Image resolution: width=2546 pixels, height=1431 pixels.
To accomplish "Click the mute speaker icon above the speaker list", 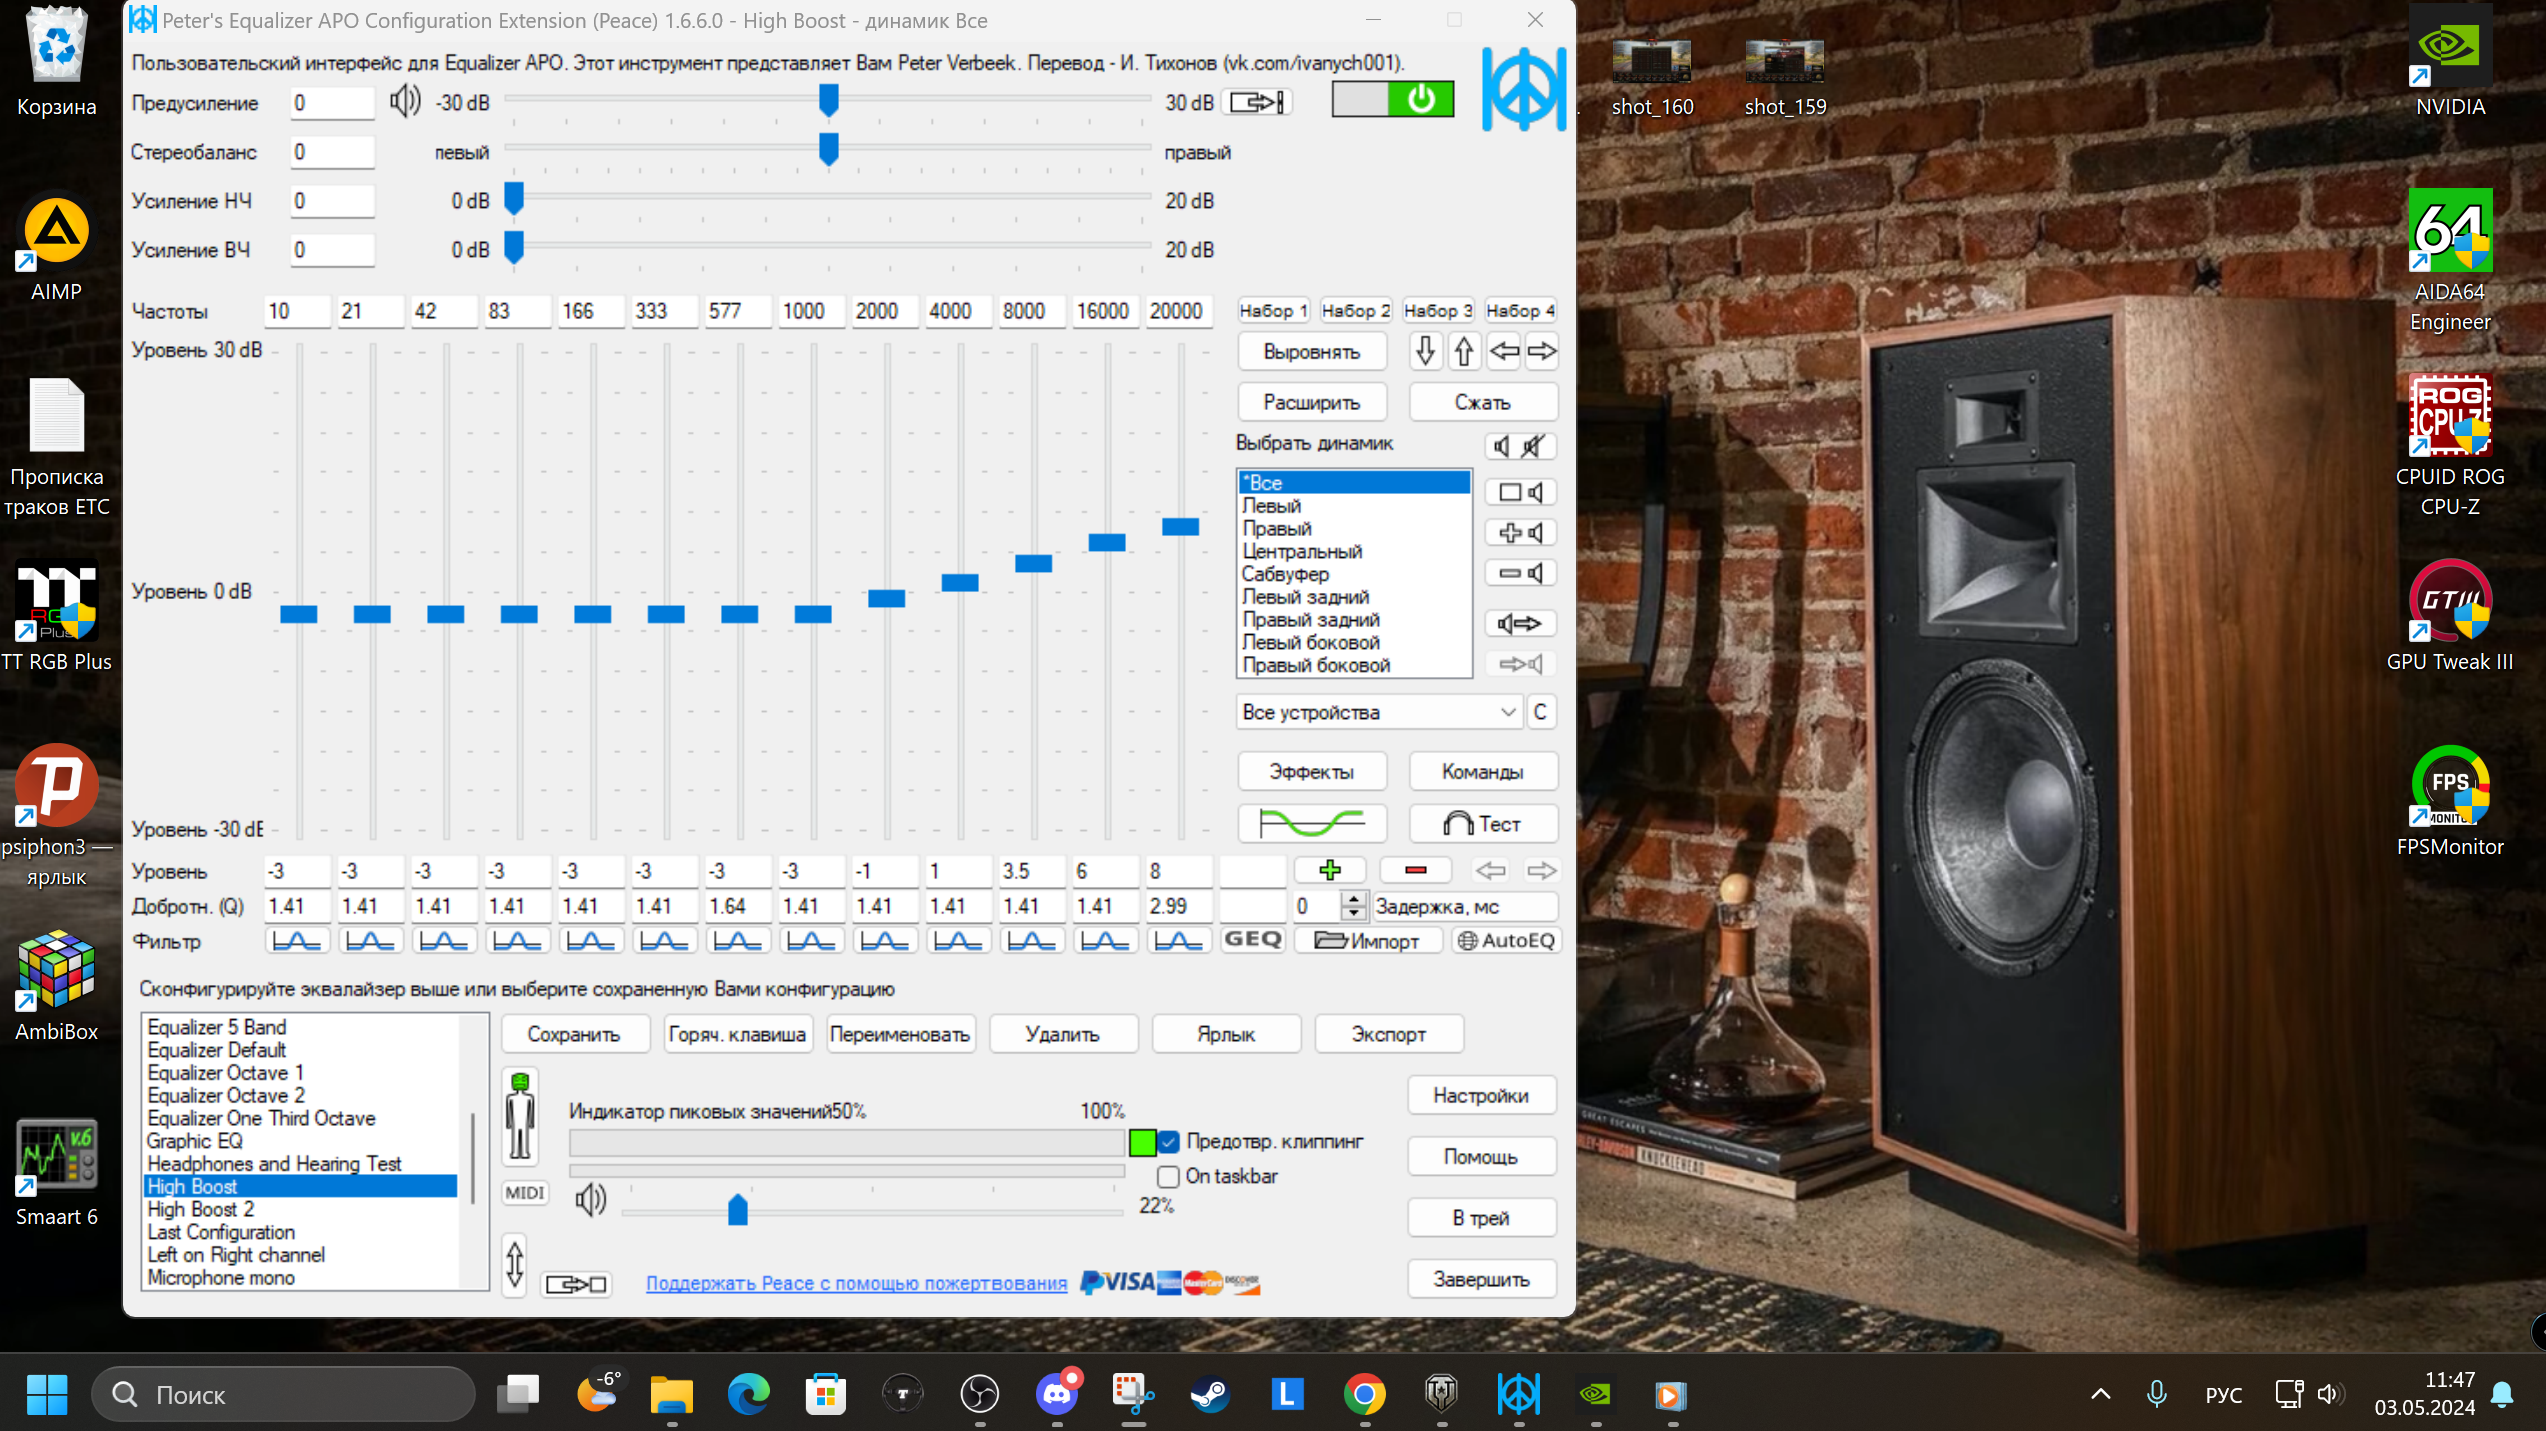I will tap(1532, 446).
